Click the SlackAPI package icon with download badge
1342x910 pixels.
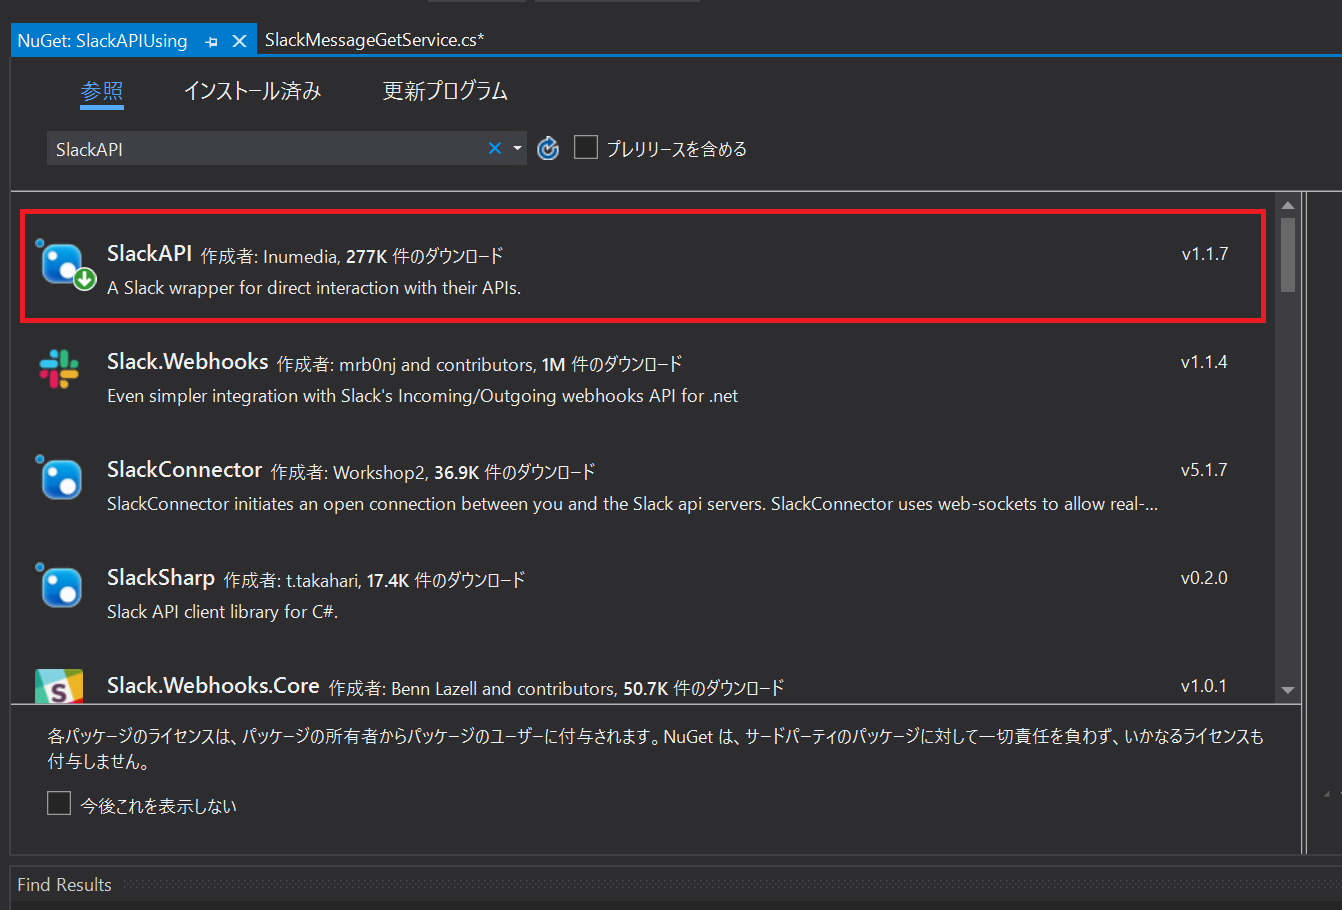[62, 264]
